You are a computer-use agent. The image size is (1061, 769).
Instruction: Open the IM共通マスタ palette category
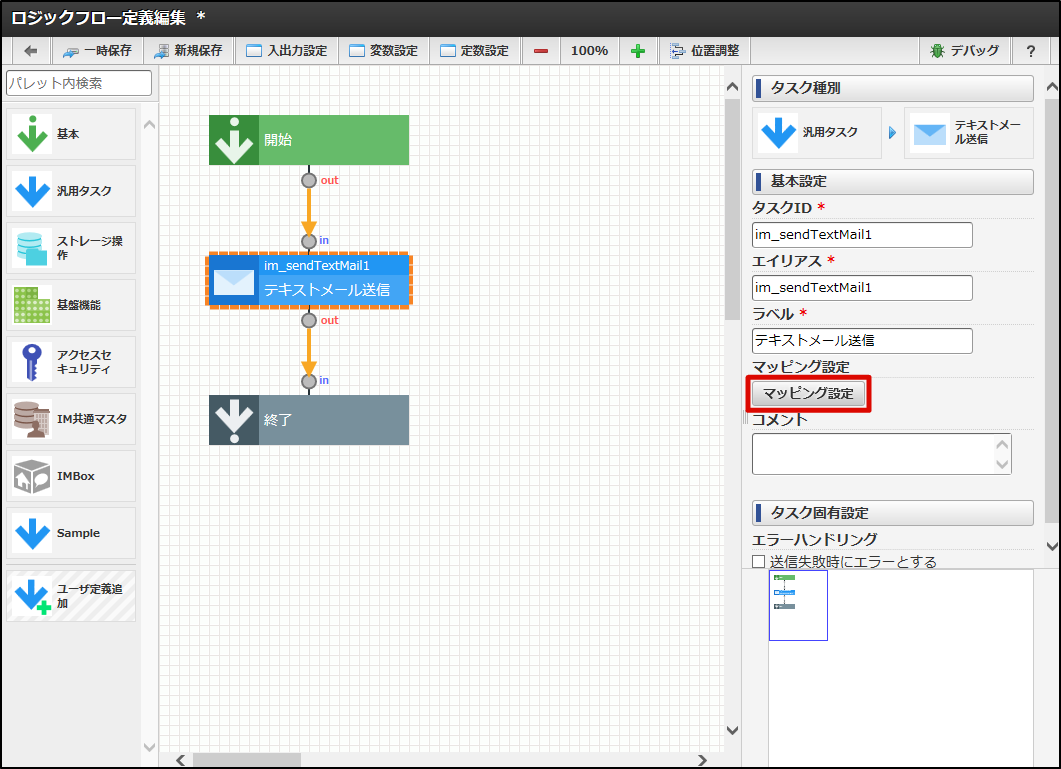point(71,419)
